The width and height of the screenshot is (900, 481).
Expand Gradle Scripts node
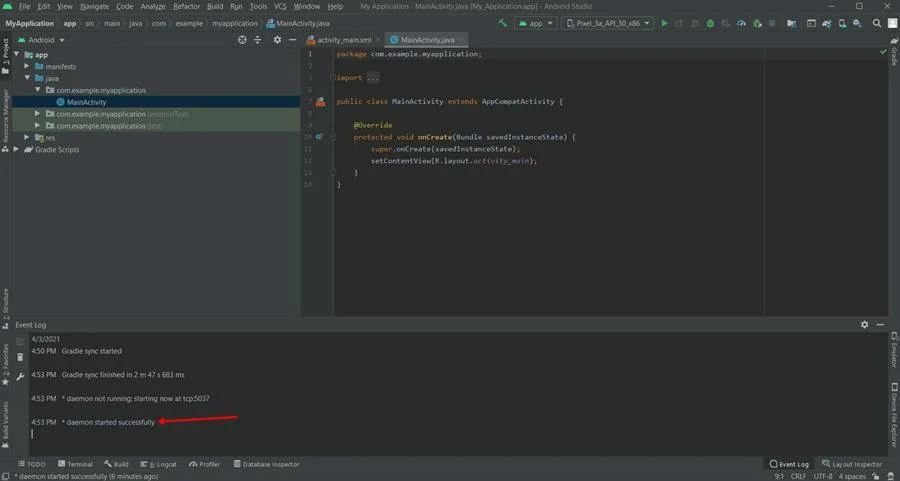tap(17, 150)
